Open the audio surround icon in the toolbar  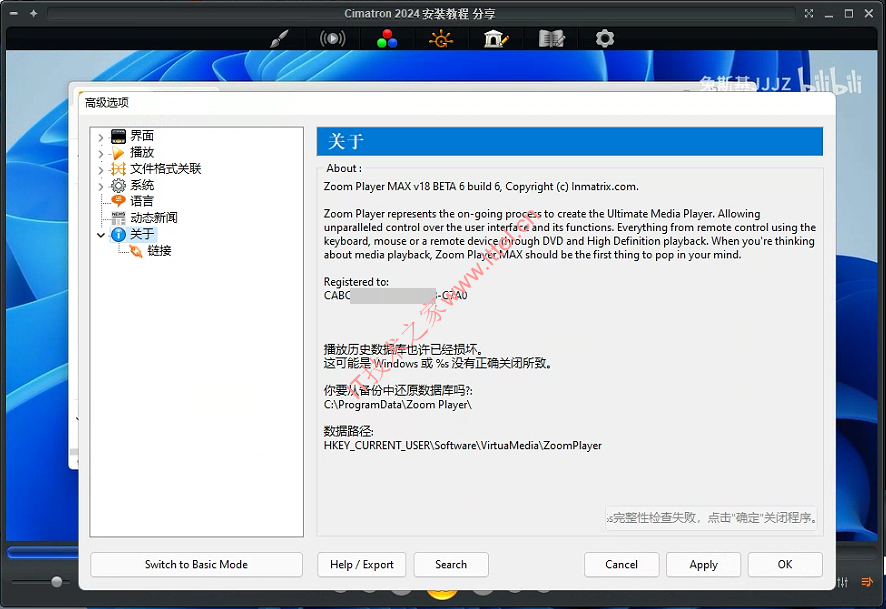[332, 38]
